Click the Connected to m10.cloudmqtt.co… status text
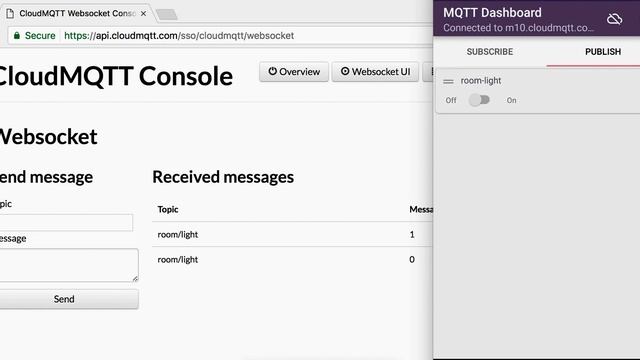The image size is (640, 360). pyautogui.click(x=518, y=28)
